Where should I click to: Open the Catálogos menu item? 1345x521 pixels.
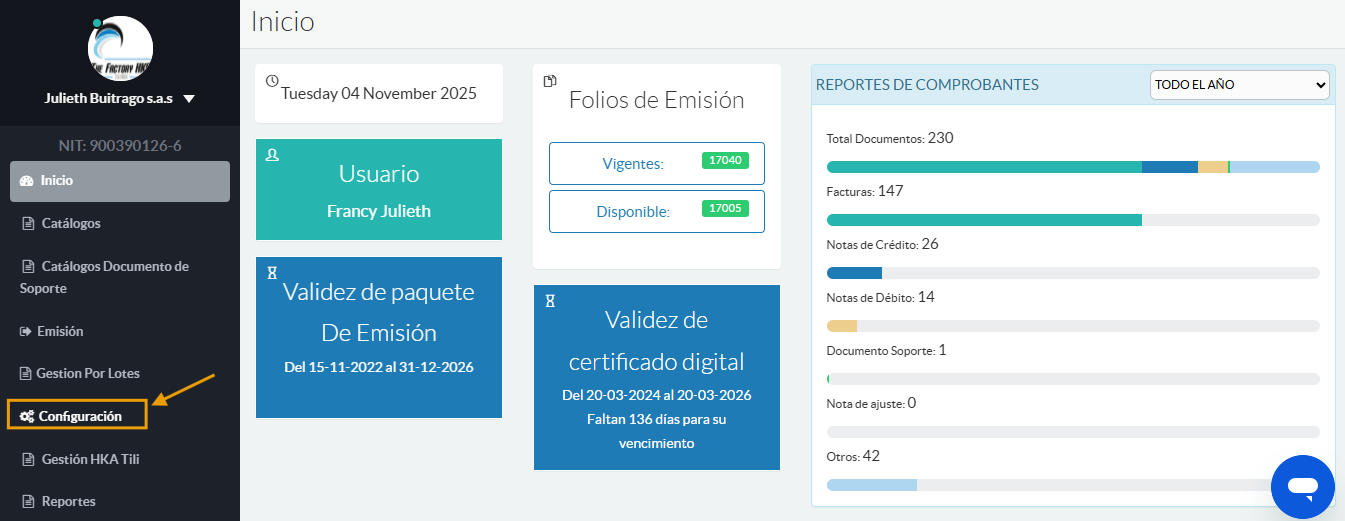[70, 223]
